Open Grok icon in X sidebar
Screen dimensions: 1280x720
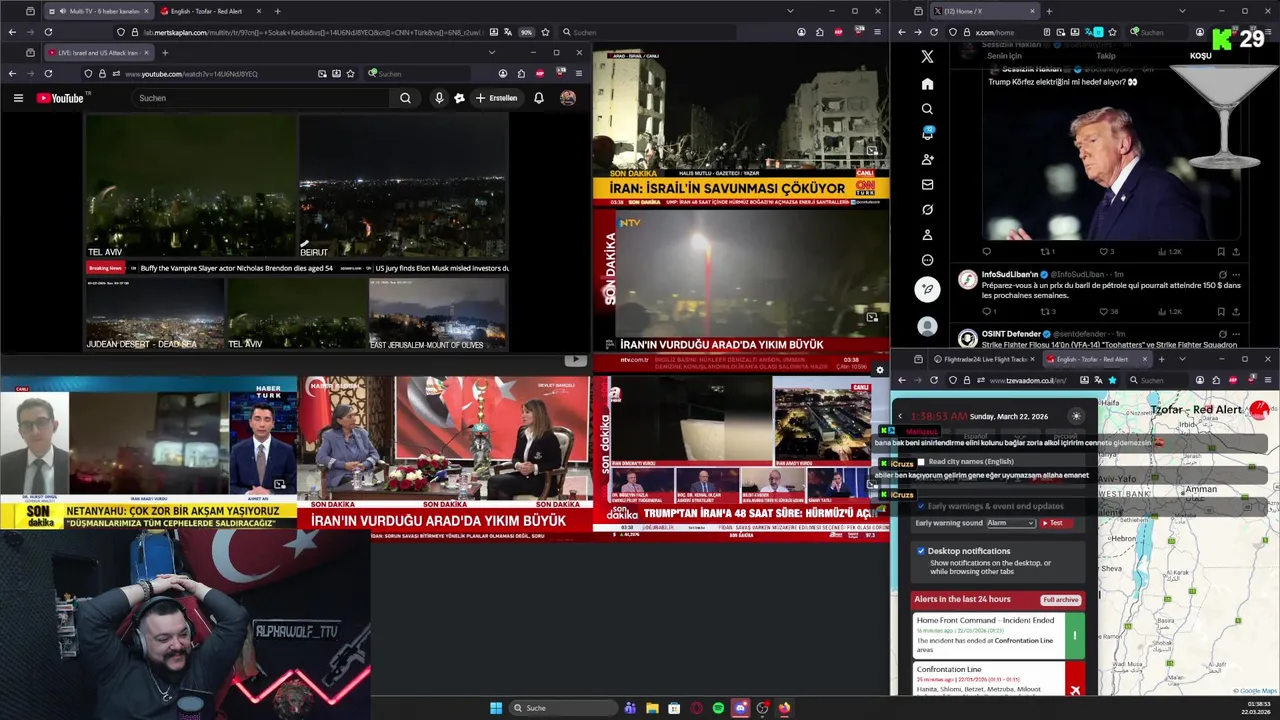[927, 210]
